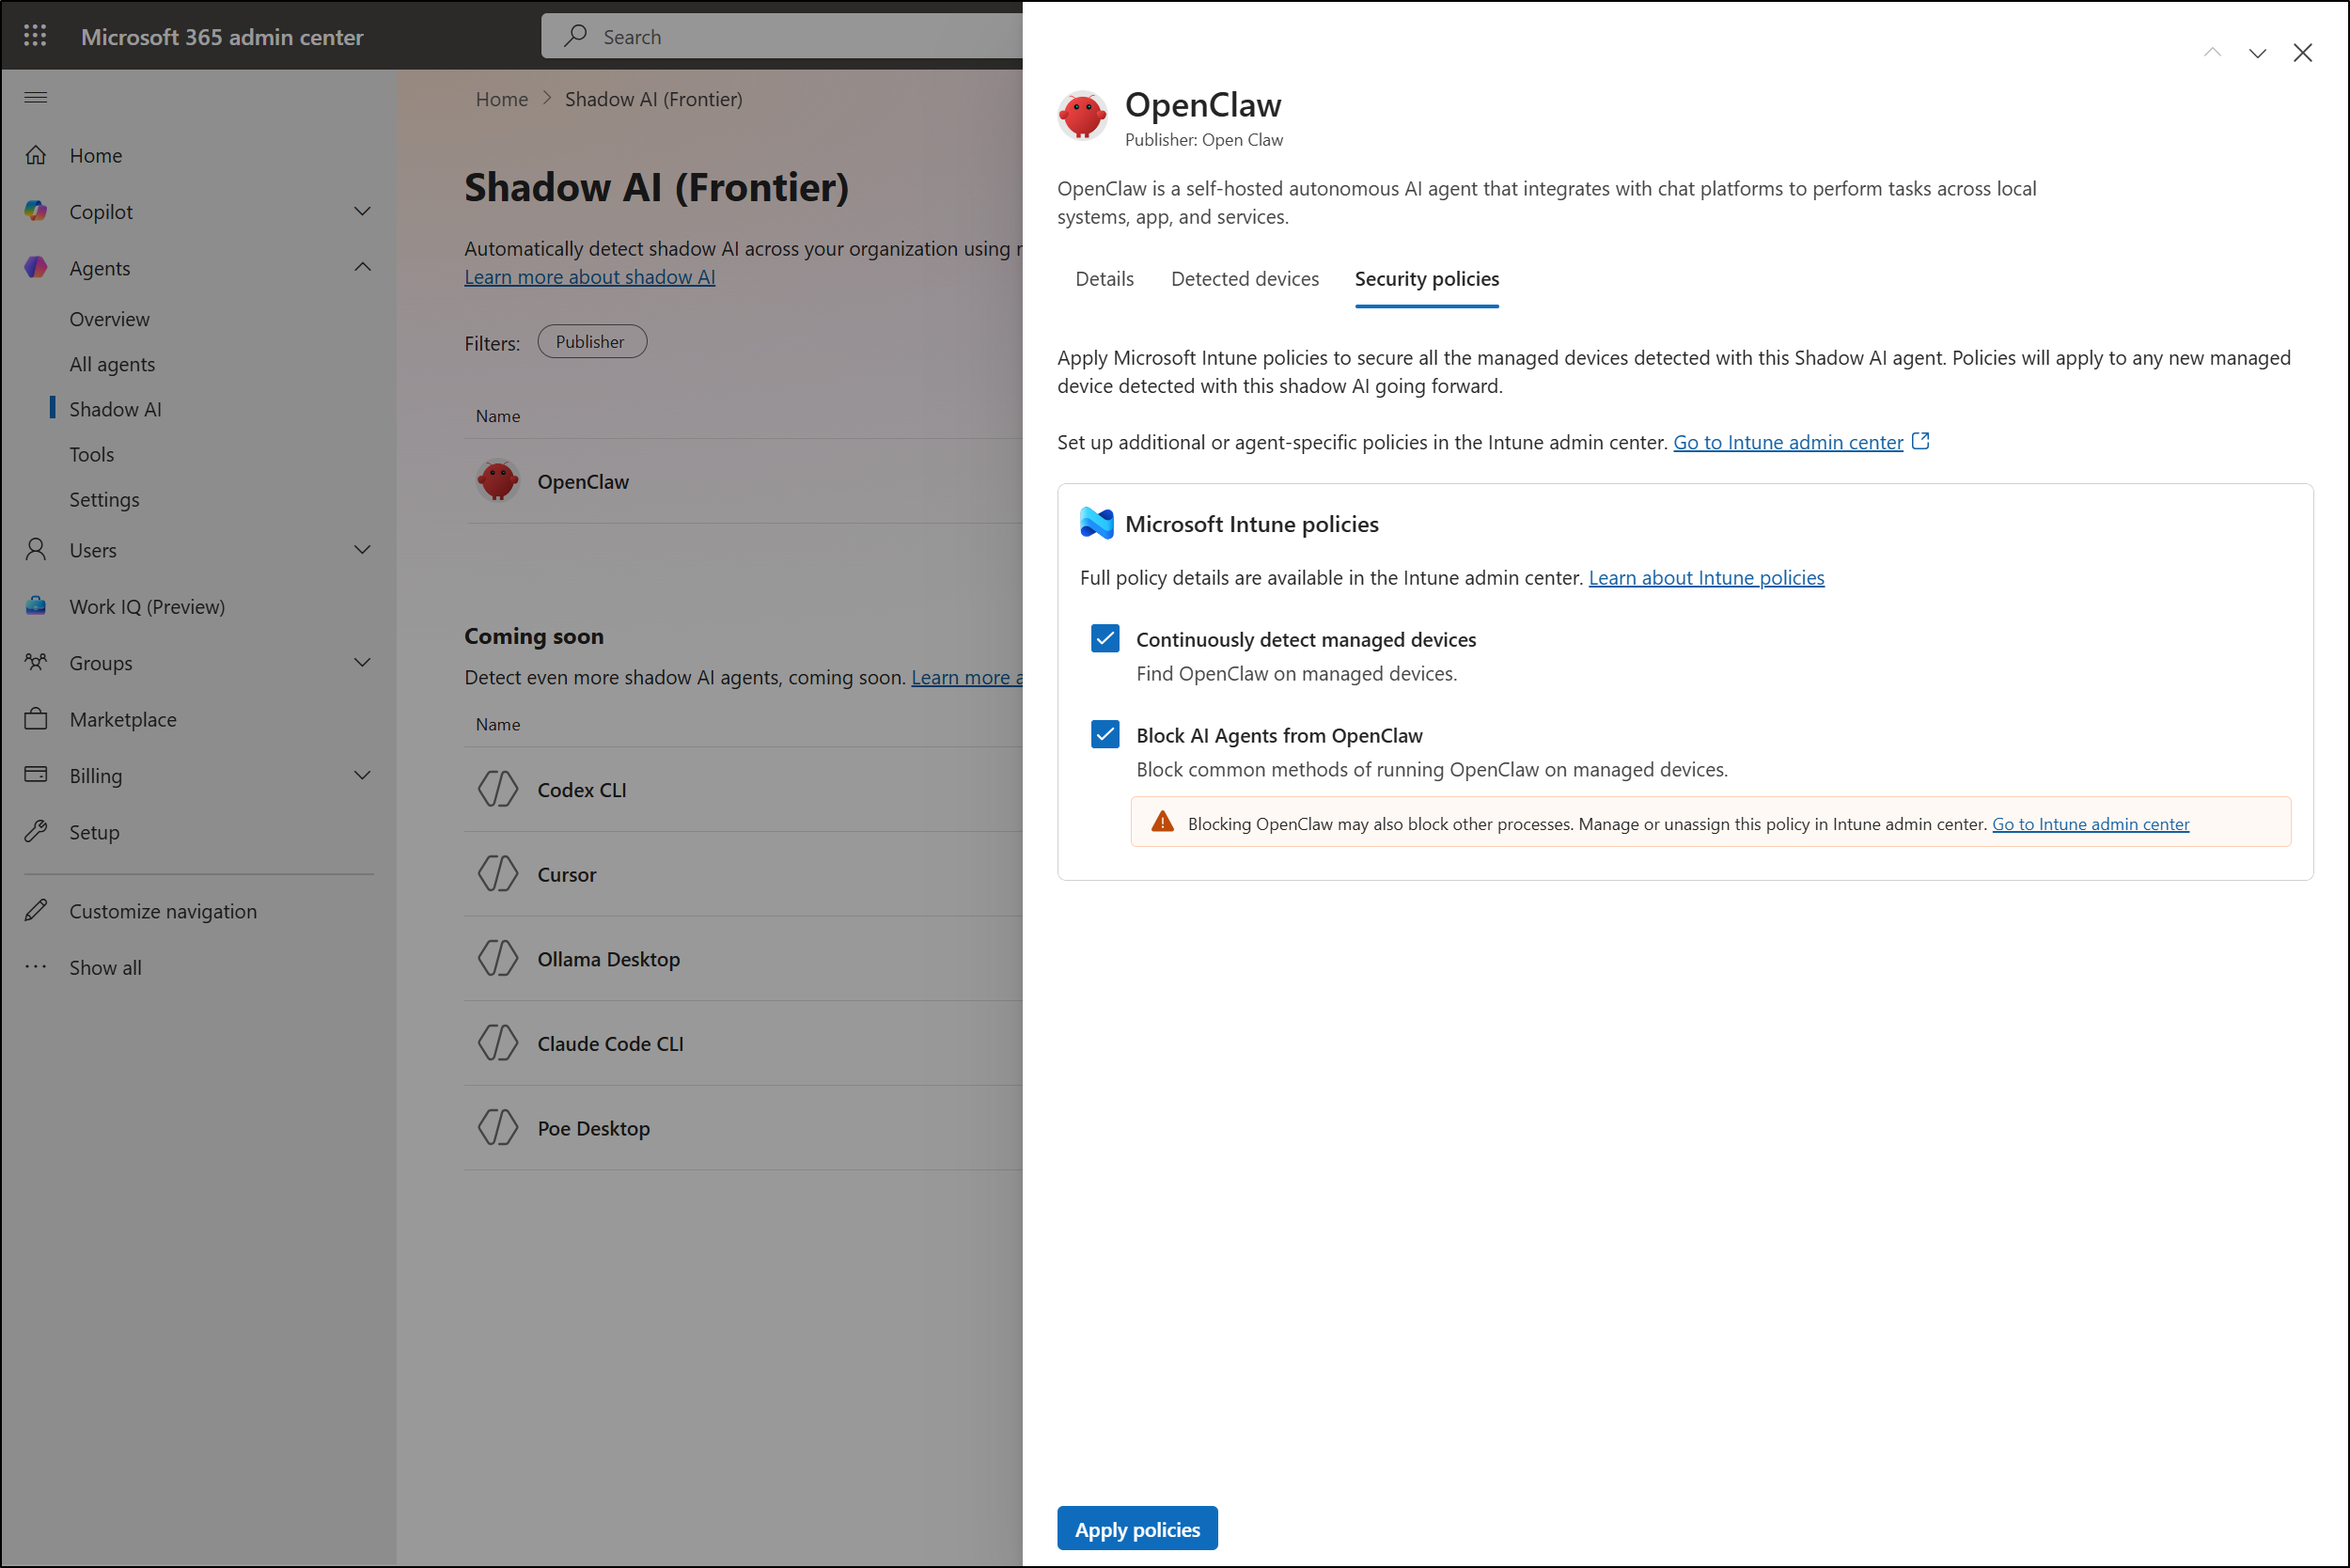
Task: Open Learn about Intune policies link
Action: (1706, 577)
